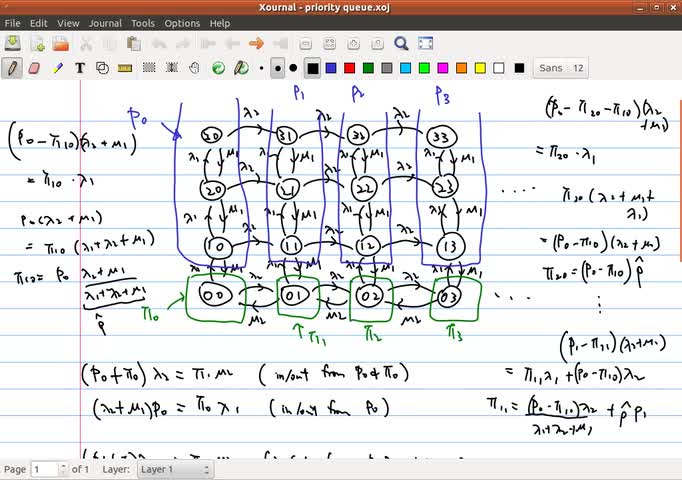Screen dimensions: 682x480
Task: Fit page width zoom icon
Action: click(329, 43)
